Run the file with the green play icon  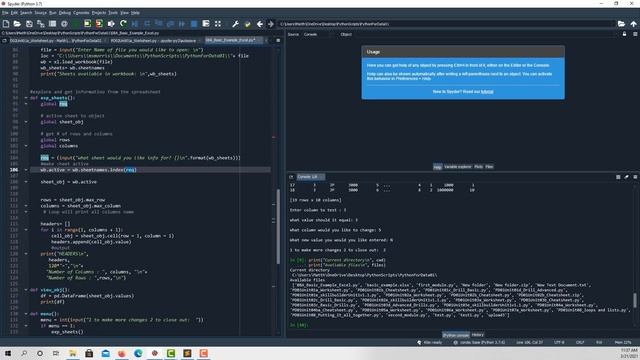pyautogui.click(x=76, y=24)
